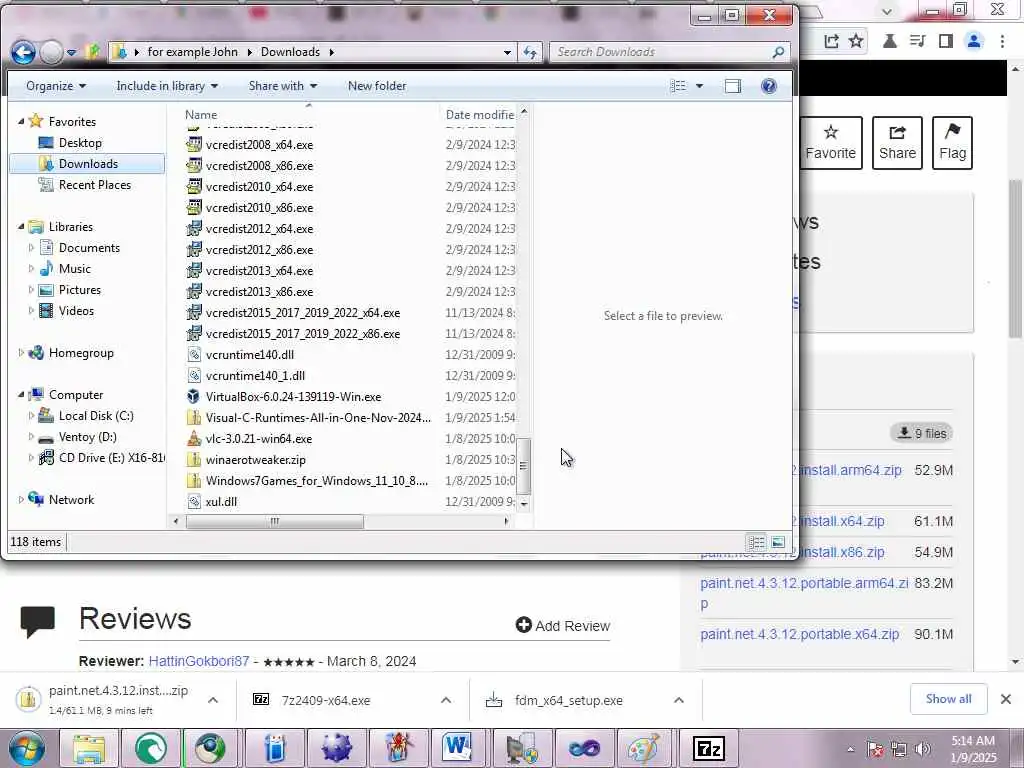The width and height of the screenshot is (1024, 768).
Task: Select Network in navigation pane
Action: [71, 500]
